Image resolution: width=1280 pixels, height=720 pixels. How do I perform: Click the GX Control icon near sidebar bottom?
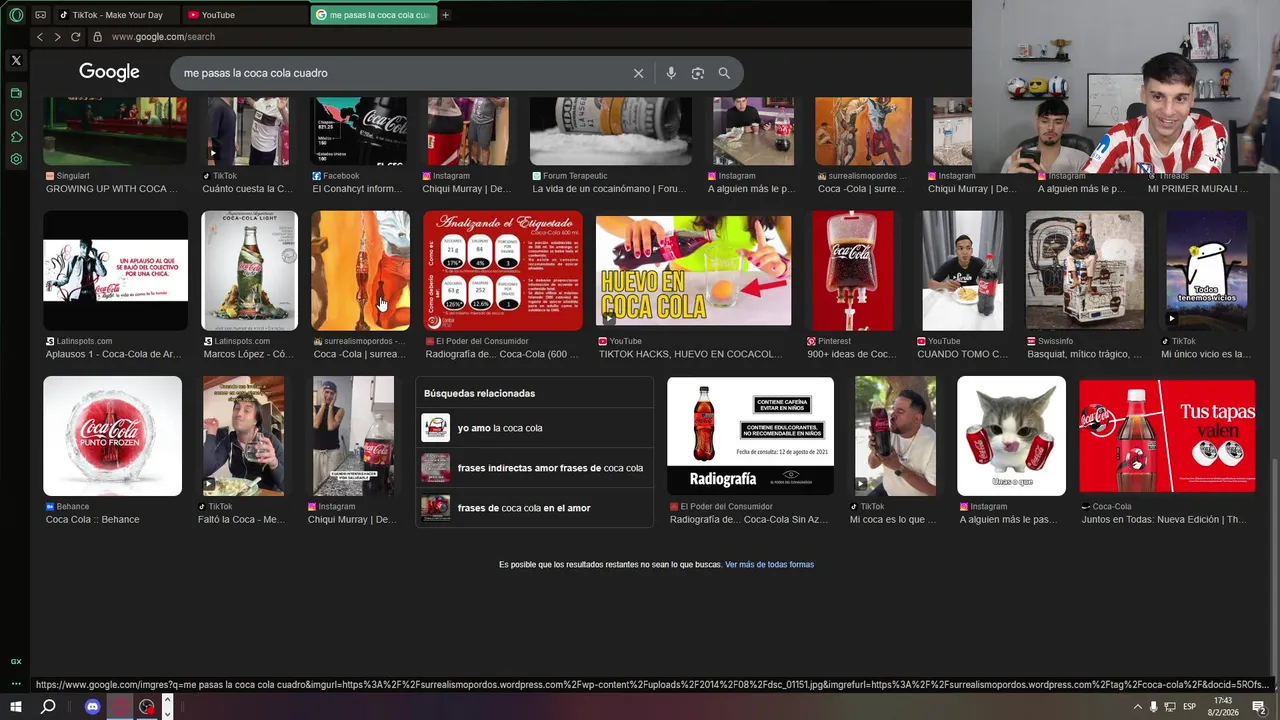pyautogui.click(x=16, y=662)
